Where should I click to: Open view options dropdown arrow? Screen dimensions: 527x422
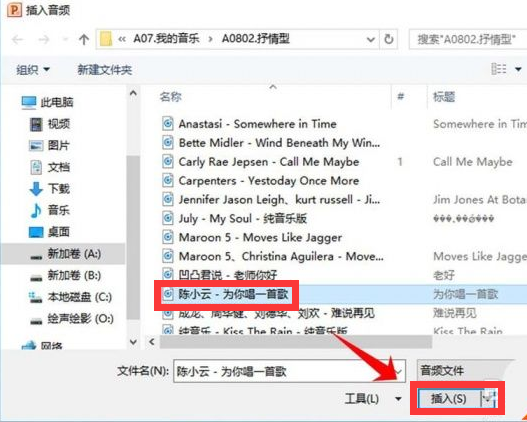[518, 69]
